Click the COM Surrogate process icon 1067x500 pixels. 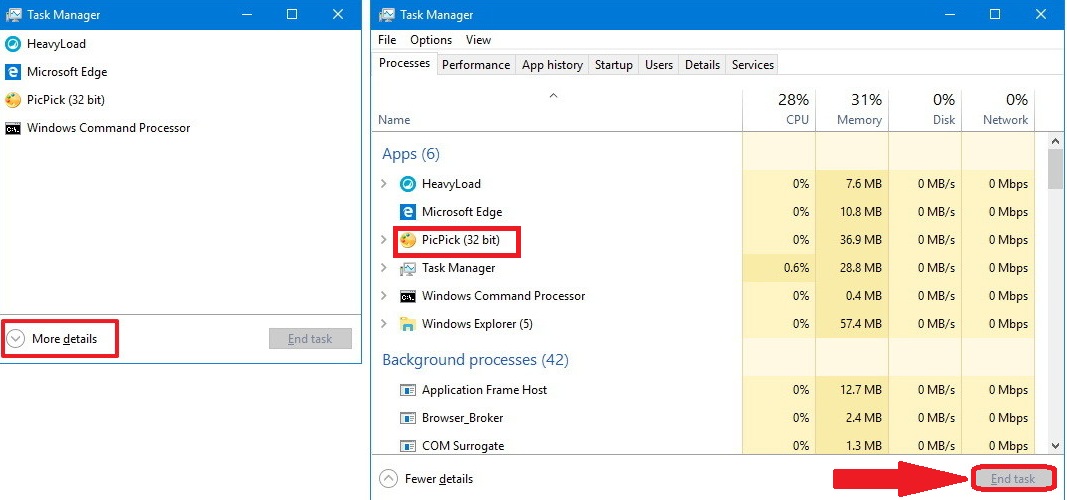click(x=408, y=446)
